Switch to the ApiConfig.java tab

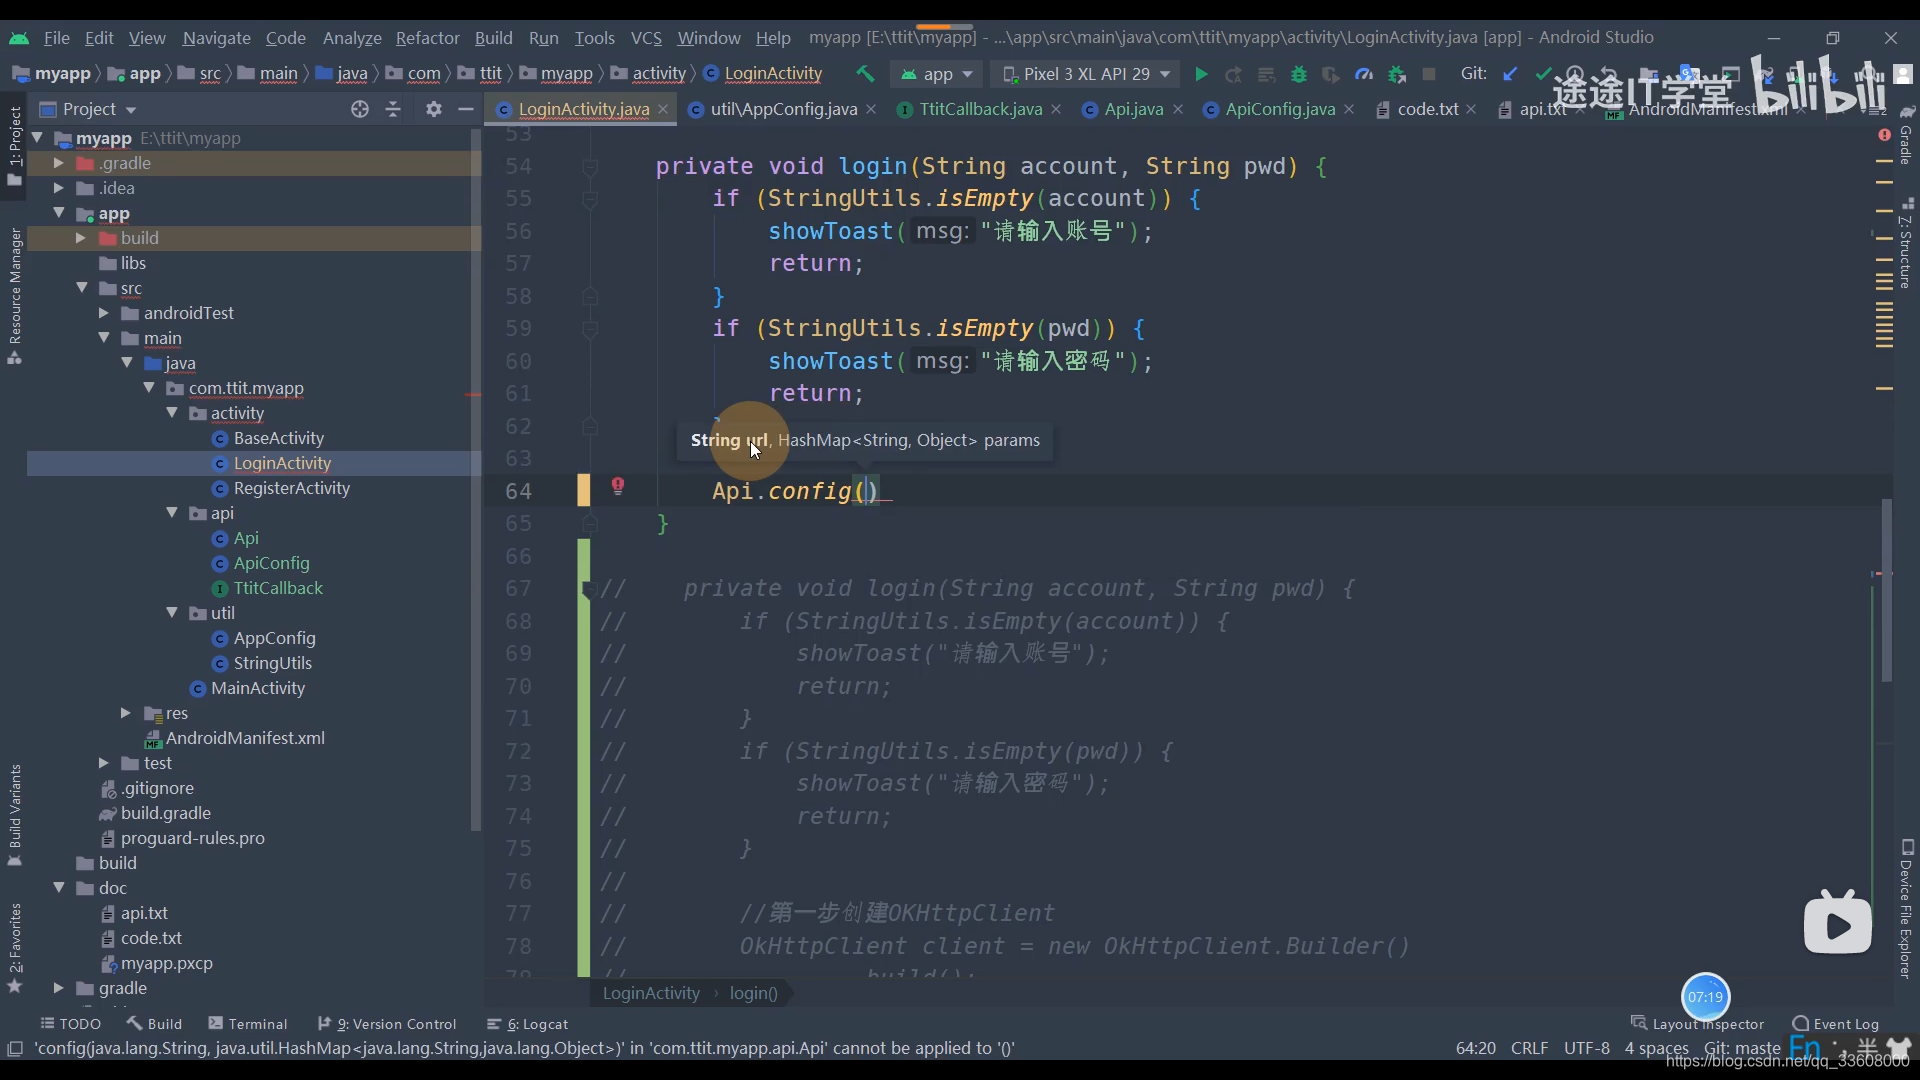point(1279,109)
